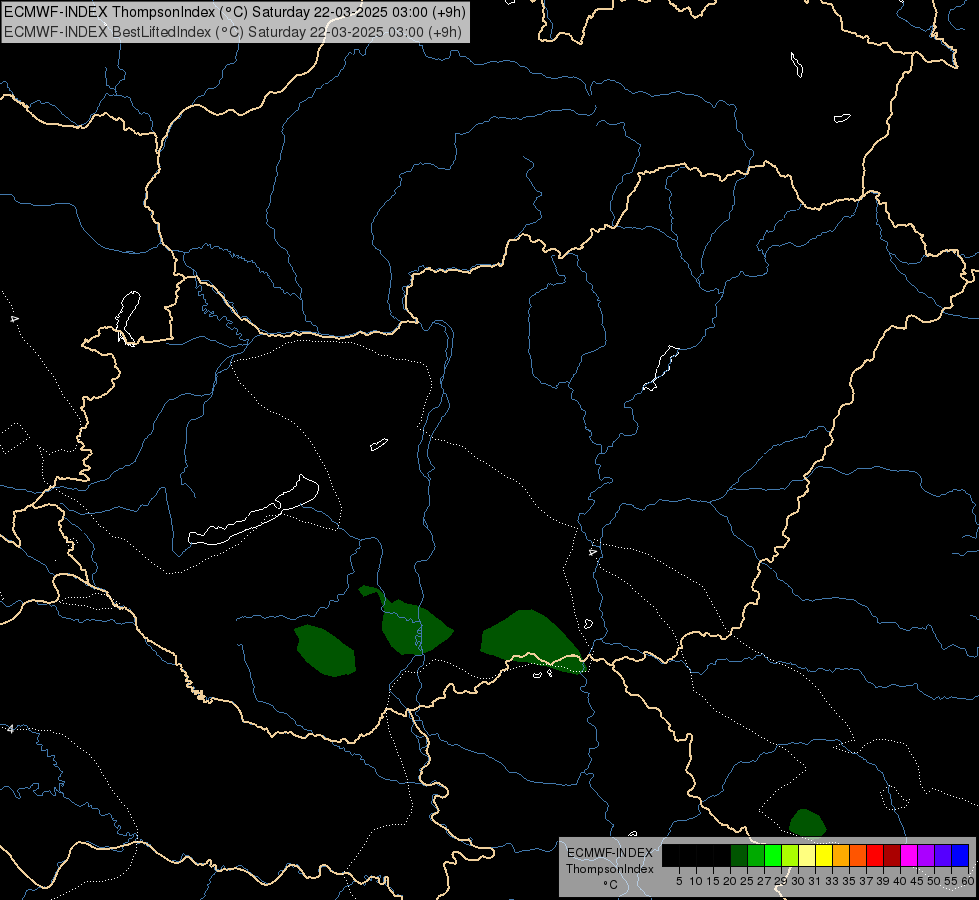Click the large elongated Lake Balaton outline
This screenshot has width=979, height=900.
[253, 512]
